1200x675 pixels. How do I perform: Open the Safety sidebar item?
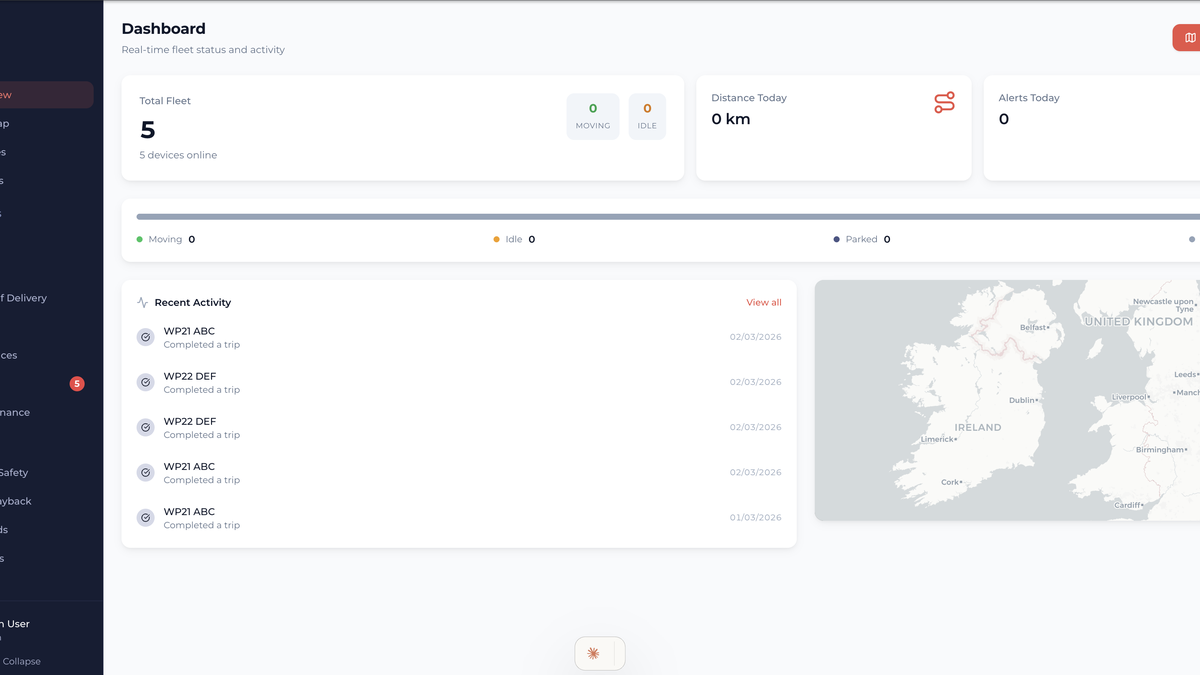pos(14,472)
